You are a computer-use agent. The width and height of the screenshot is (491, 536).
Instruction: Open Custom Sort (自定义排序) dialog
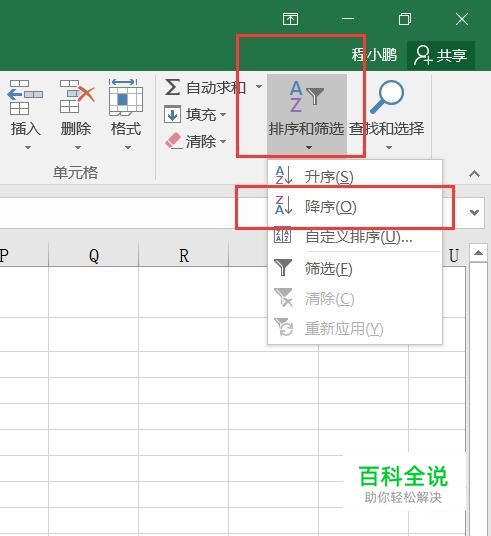pos(355,236)
